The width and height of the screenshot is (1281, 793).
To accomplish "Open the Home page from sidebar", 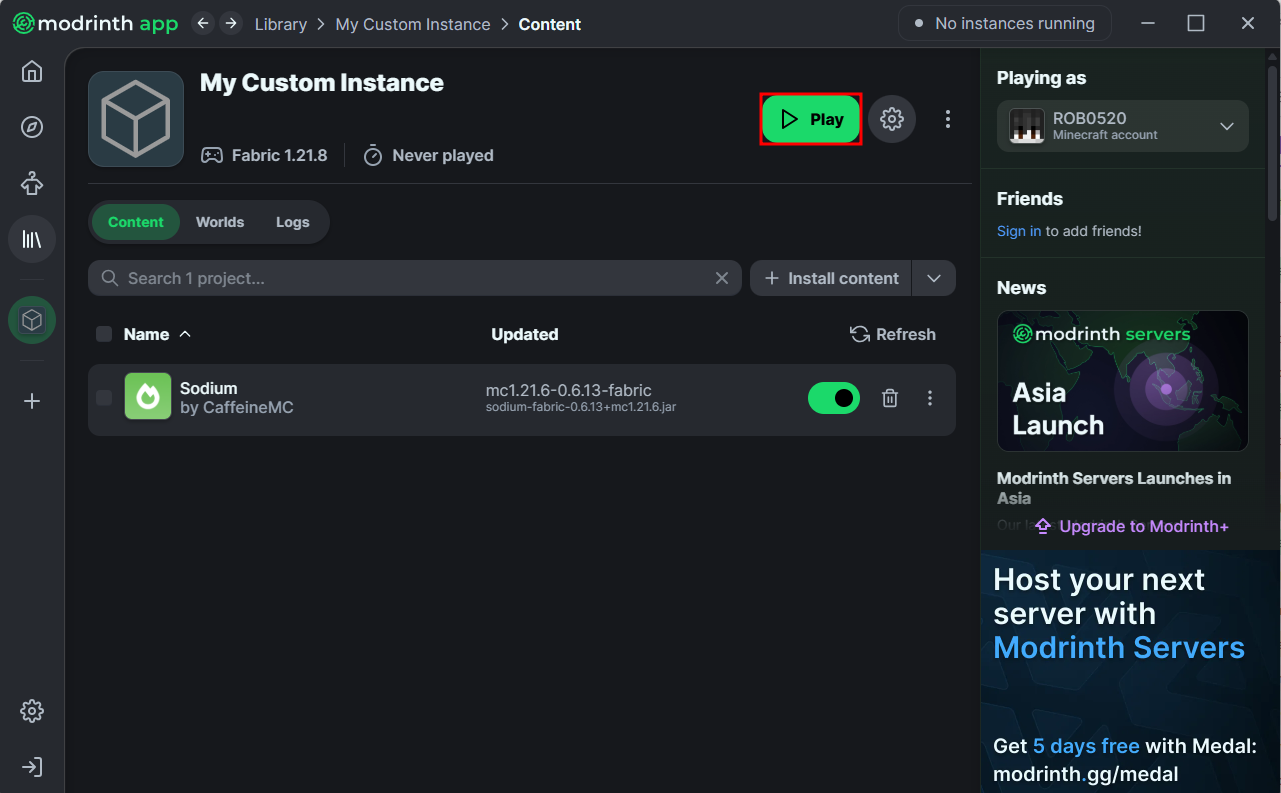I will tap(32, 71).
